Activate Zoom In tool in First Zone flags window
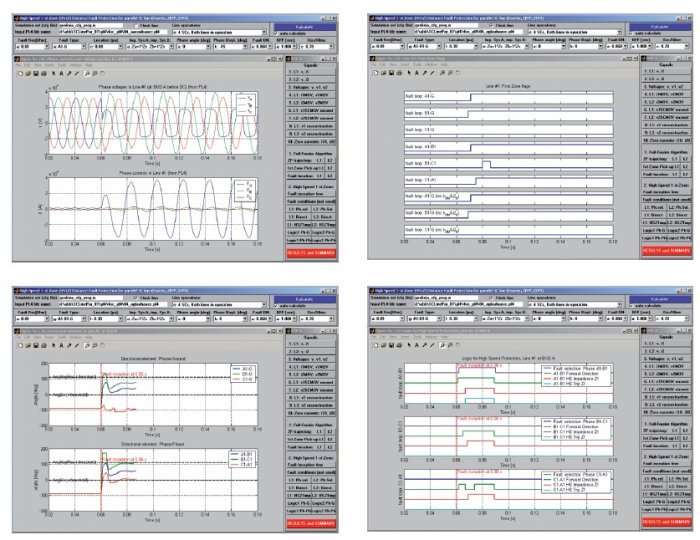Viewport: 700px width, 540px height. [x=442, y=73]
